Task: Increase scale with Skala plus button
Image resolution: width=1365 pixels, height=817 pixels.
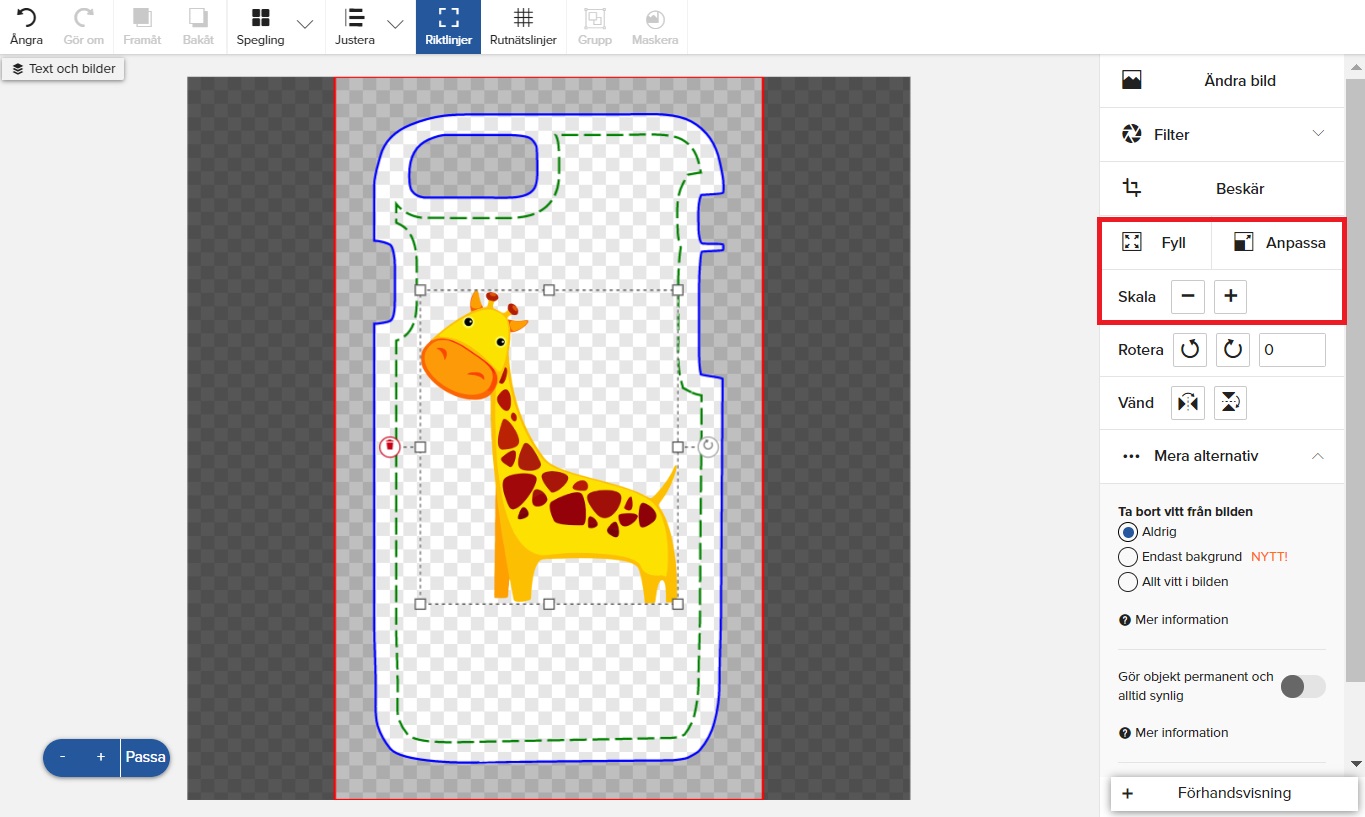Action: click(x=1230, y=297)
